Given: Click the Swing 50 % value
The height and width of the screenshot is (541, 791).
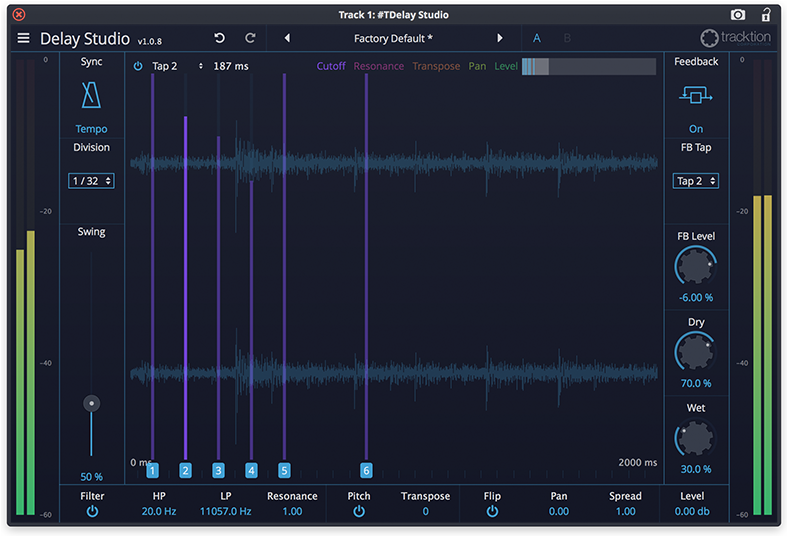Looking at the screenshot, I should tap(91, 477).
